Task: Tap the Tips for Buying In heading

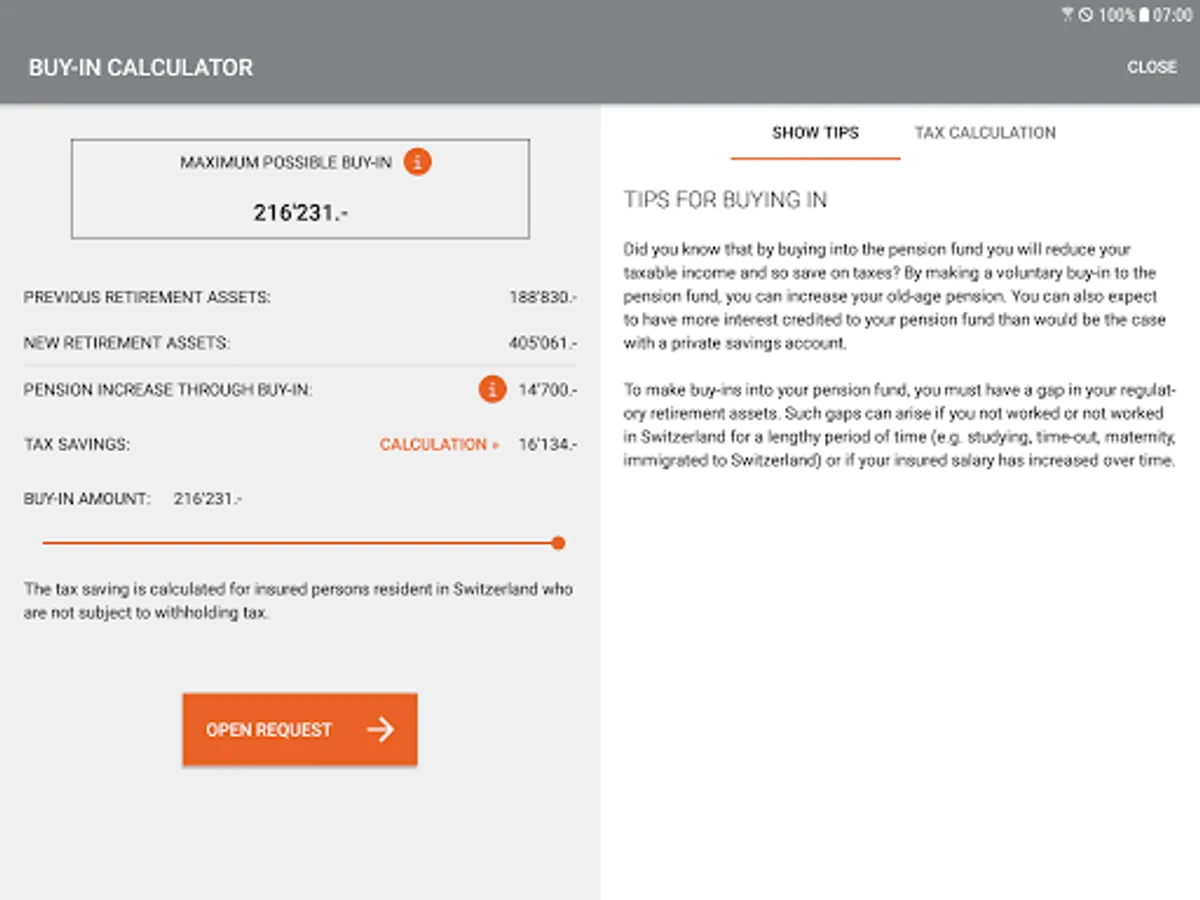Action: click(725, 200)
